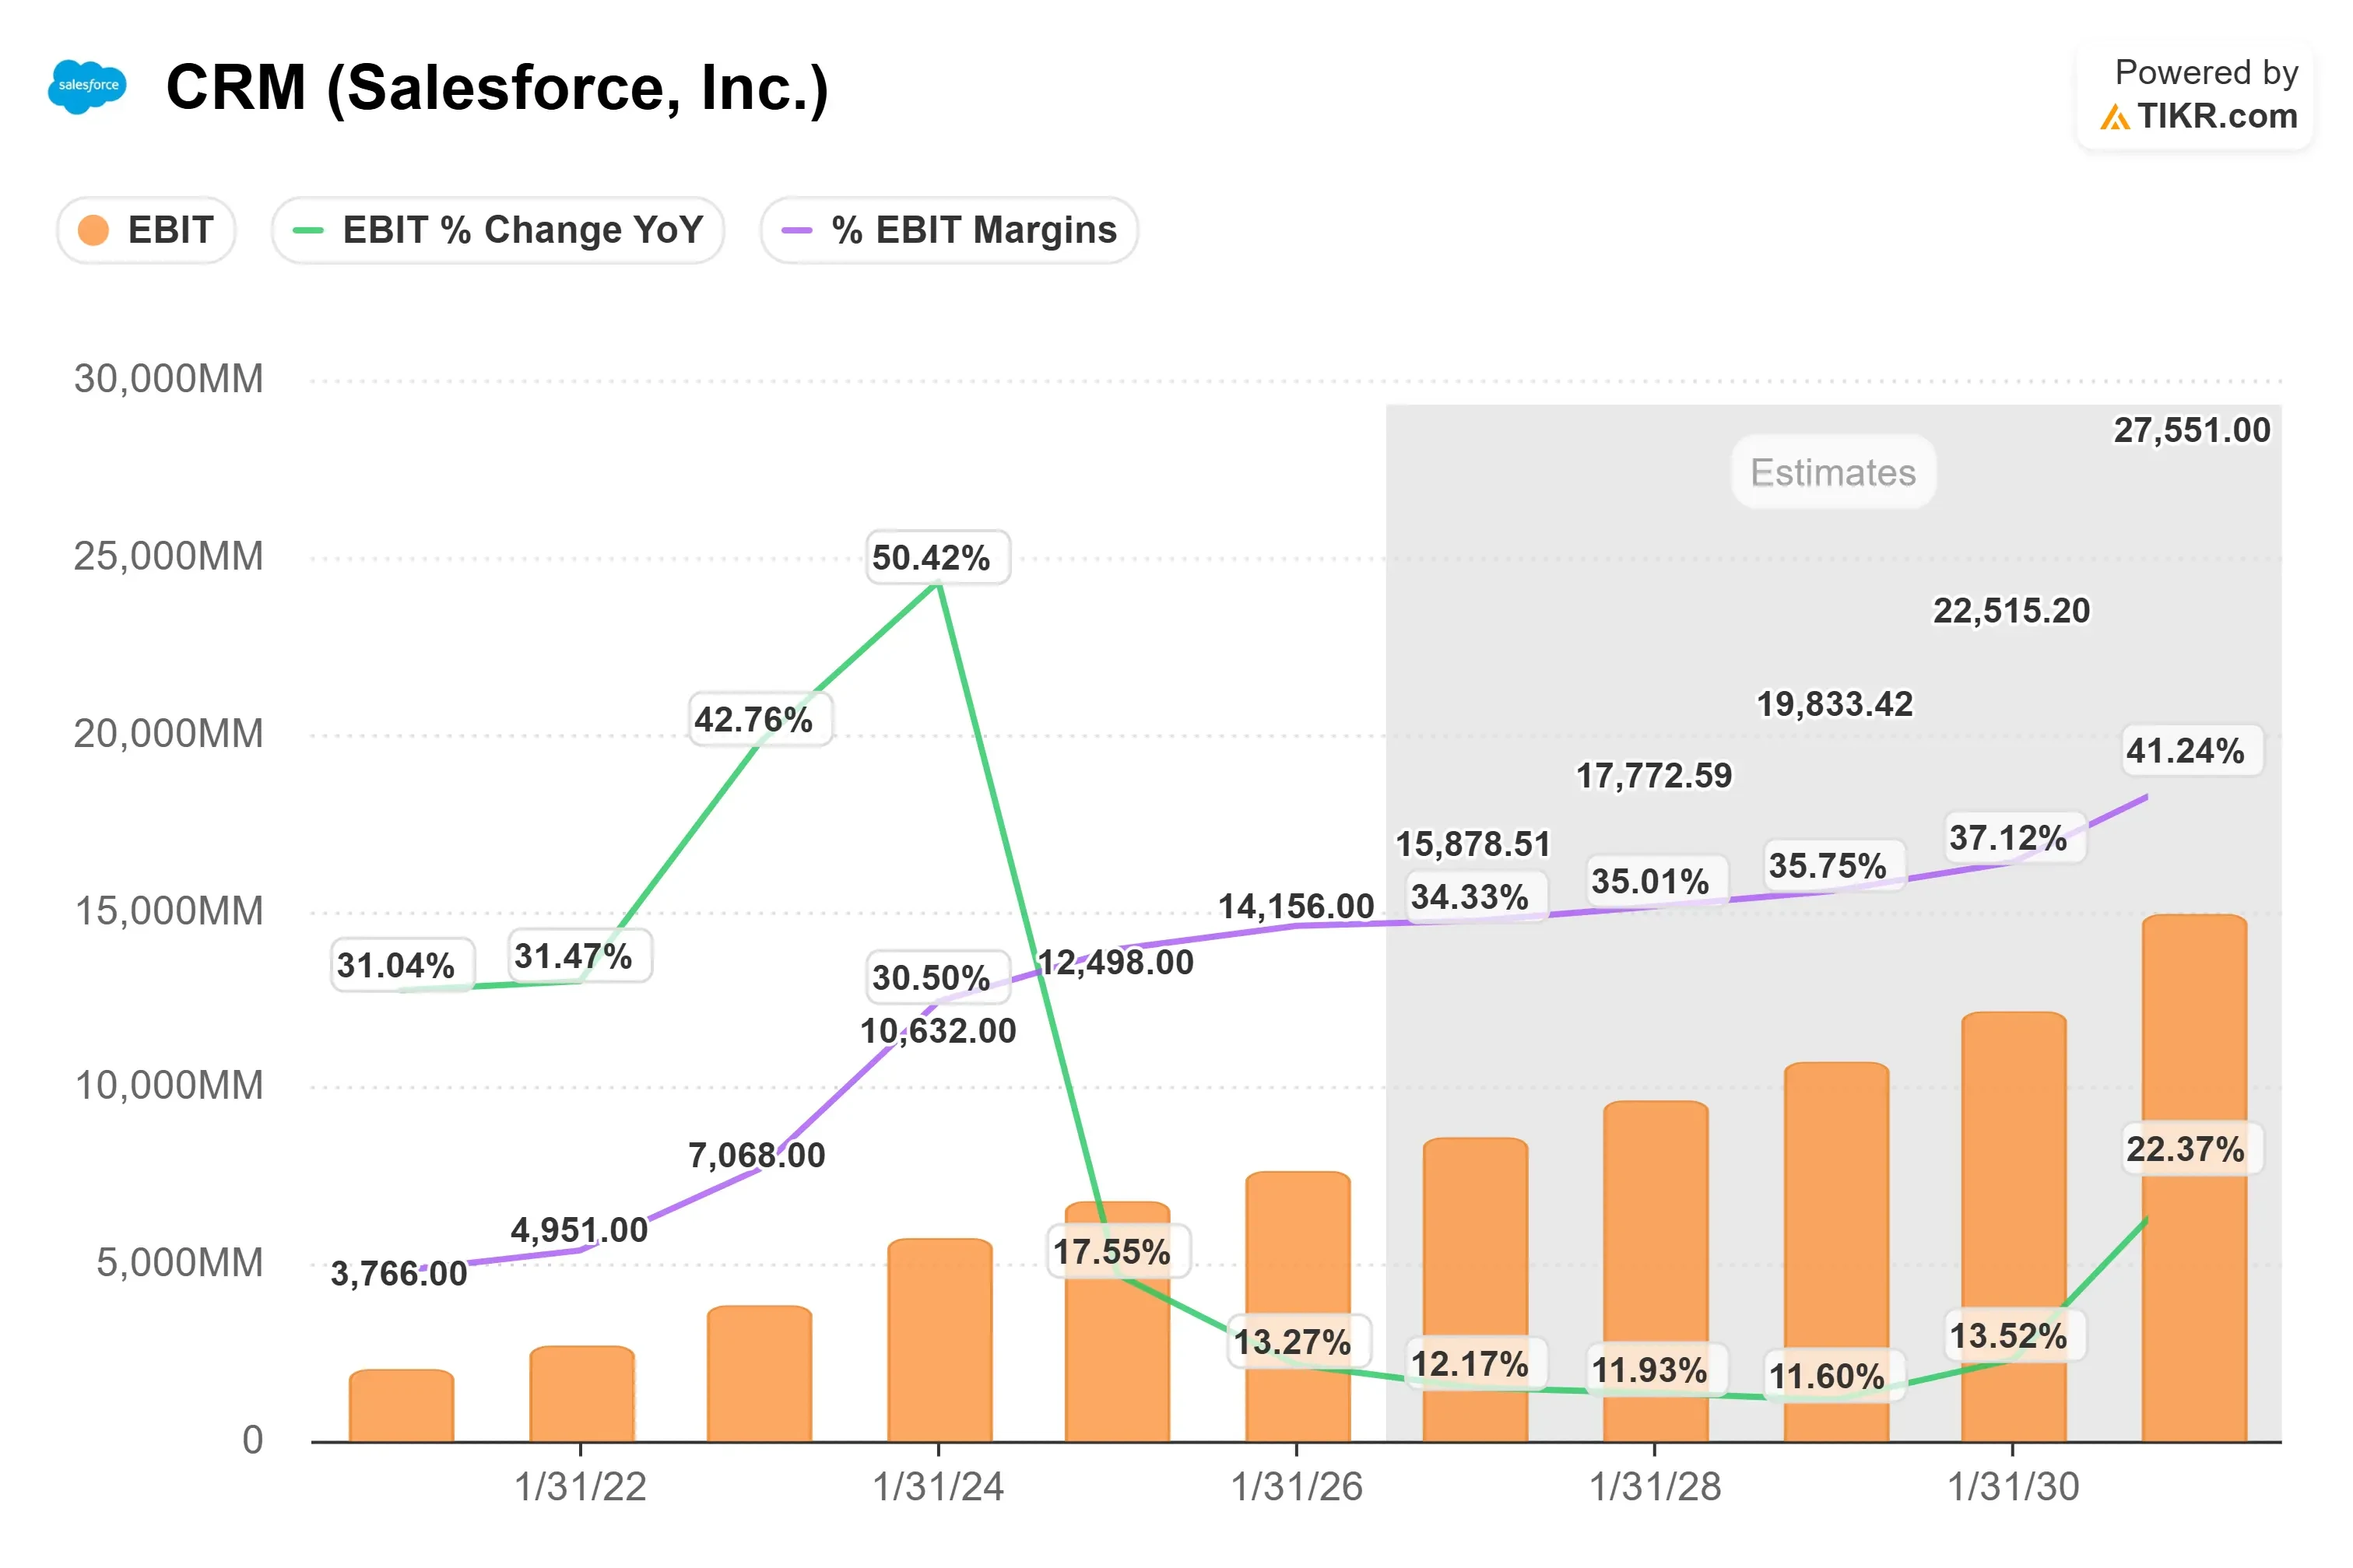Click the orange bar above 1/31/28
This screenshot has height=1568, width=2353.
[x=1655, y=1271]
